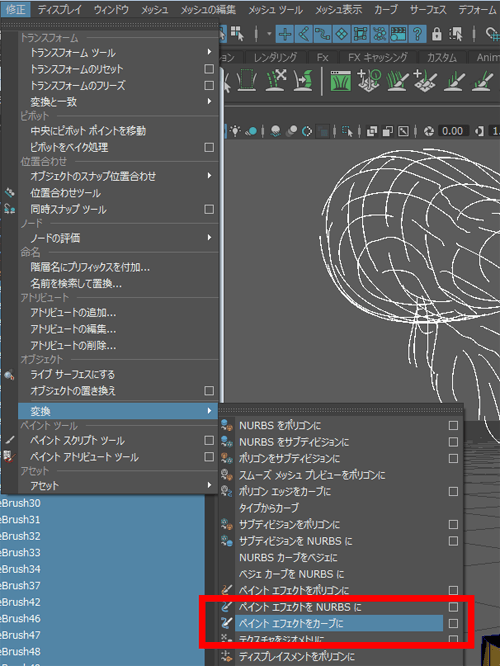The height and width of the screenshot is (666, 500).
Task: Click the exposure value field showing 0.00
Action: (x=453, y=131)
